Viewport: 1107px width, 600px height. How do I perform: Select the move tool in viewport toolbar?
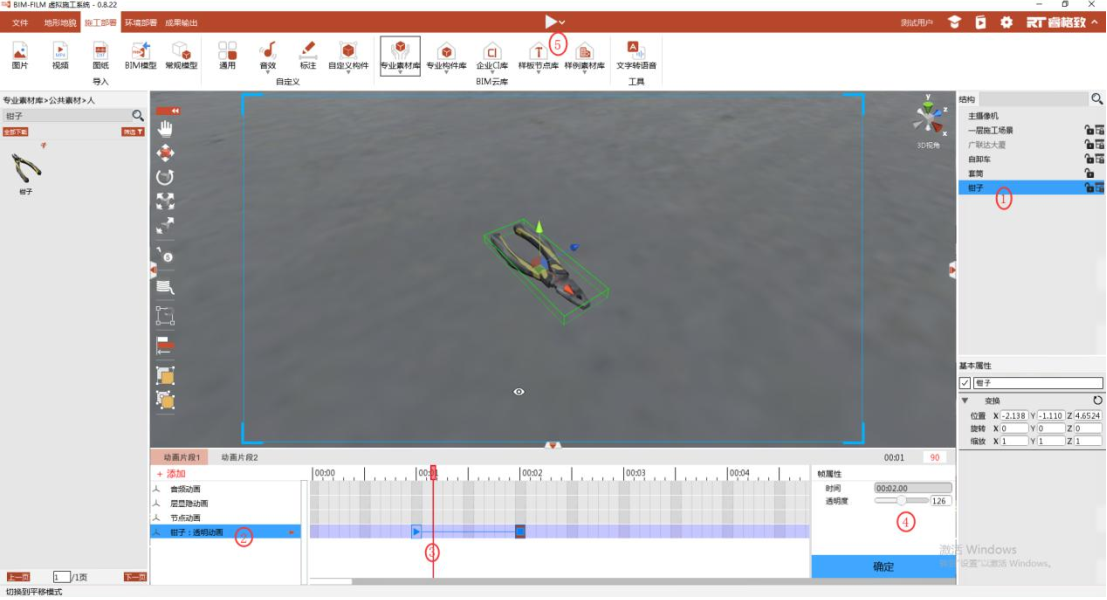[x=165, y=153]
